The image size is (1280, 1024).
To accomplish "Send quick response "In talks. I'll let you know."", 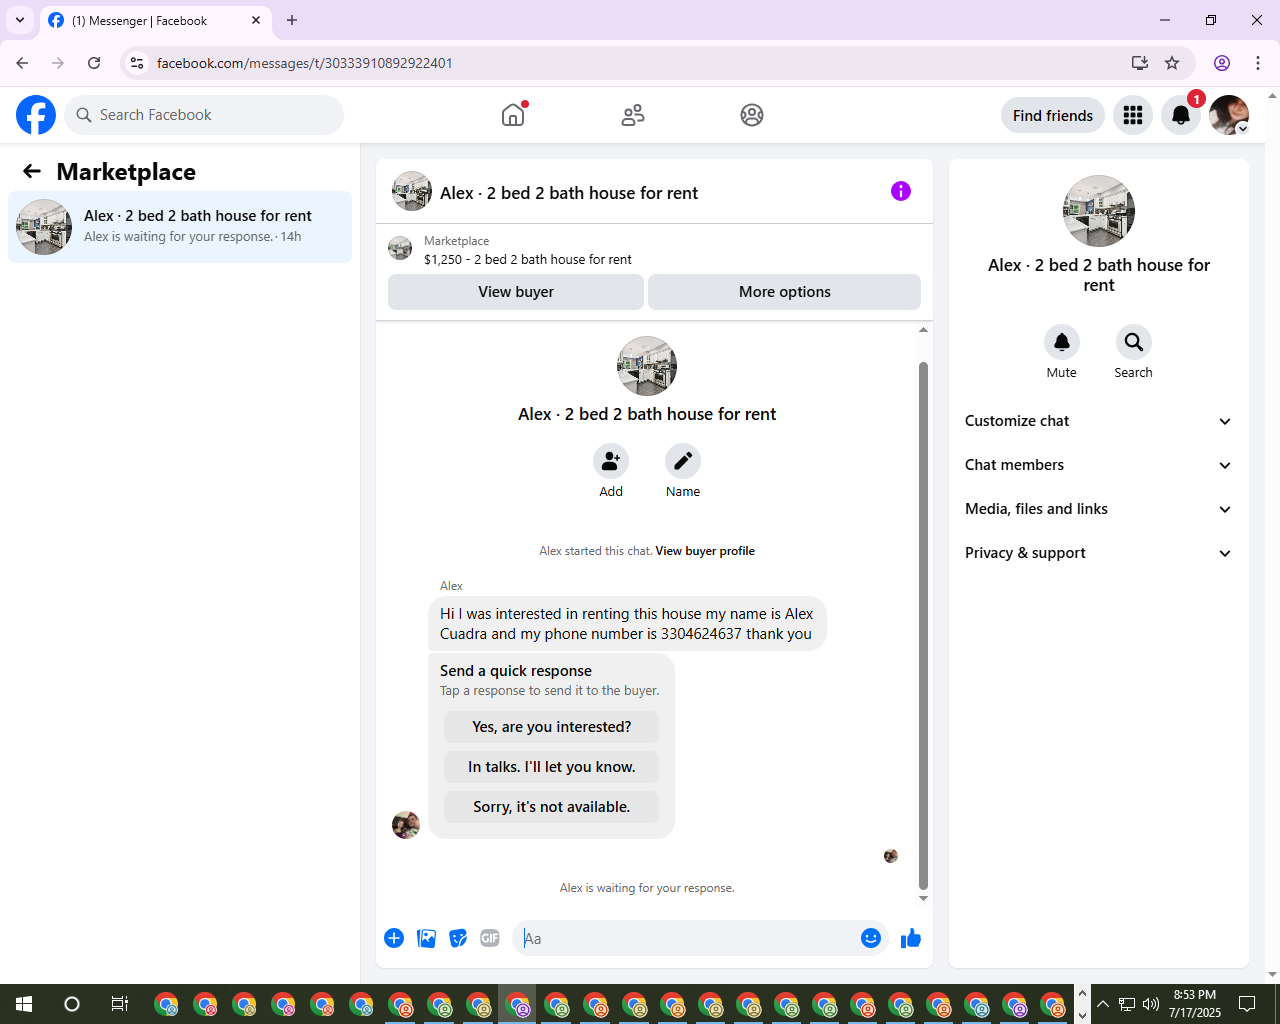I will point(552,767).
